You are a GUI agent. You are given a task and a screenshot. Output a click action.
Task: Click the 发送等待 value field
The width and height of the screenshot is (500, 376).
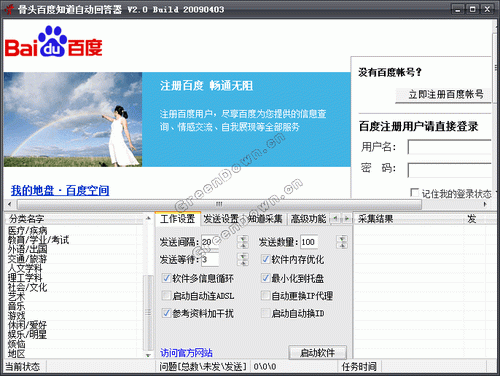pyautogui.click(x=210, y=259)
